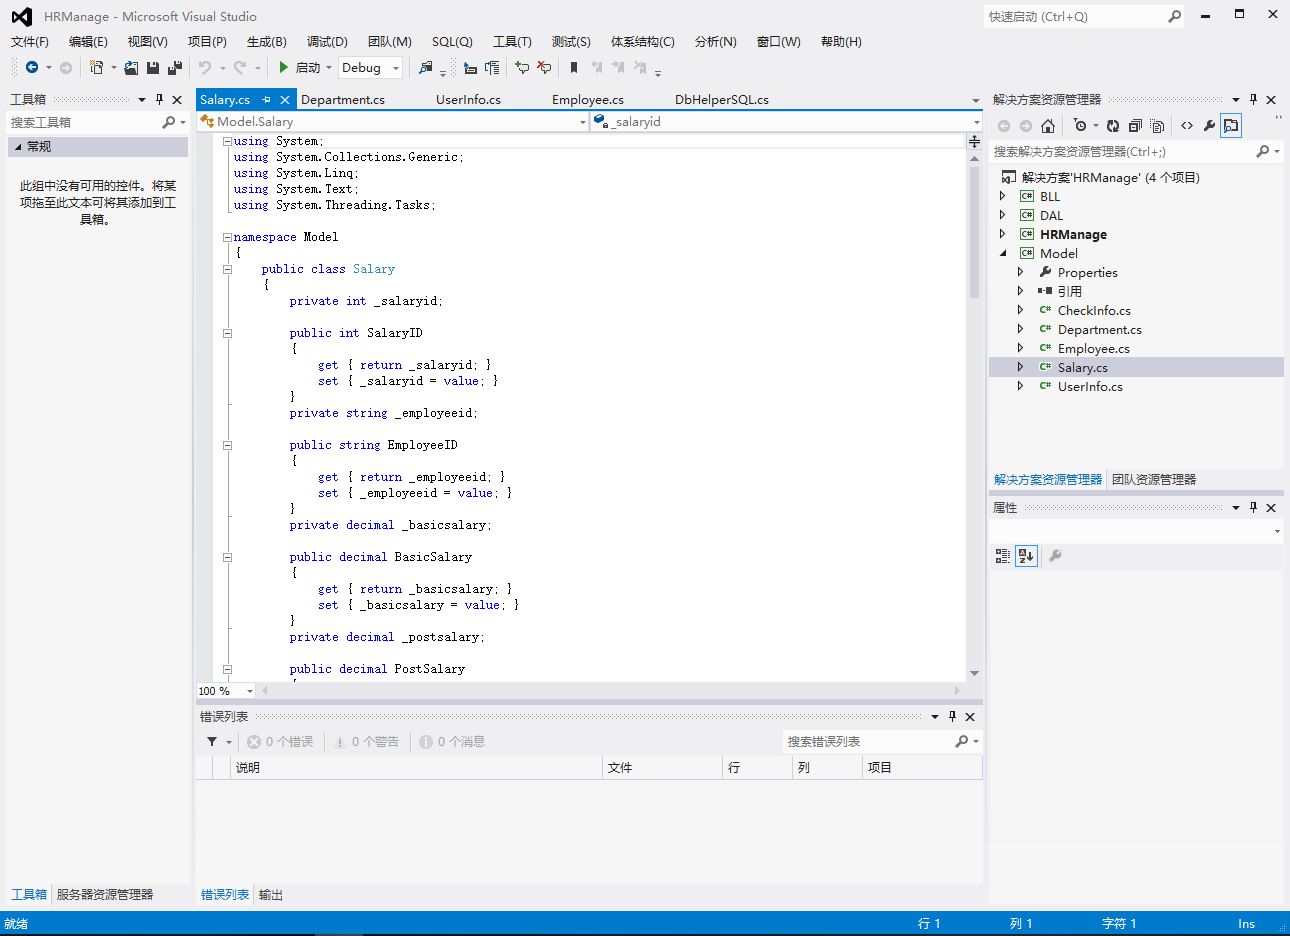Select the 引用 references node

click(1070, 292)
